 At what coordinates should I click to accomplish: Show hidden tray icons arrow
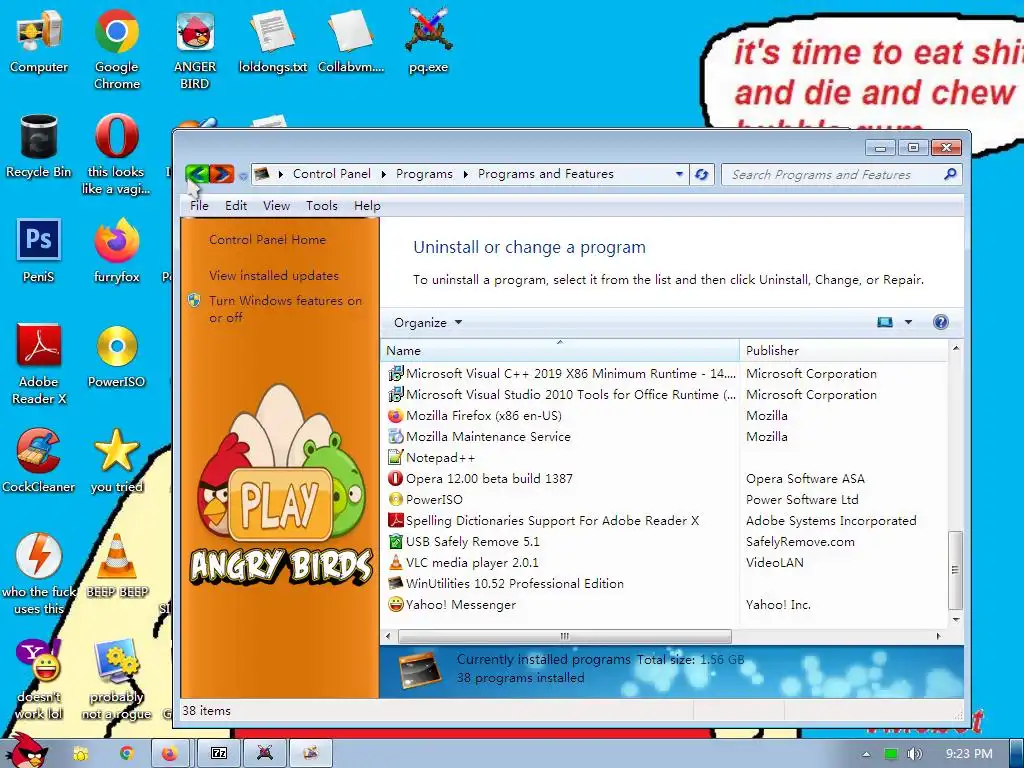pos(867,754)
